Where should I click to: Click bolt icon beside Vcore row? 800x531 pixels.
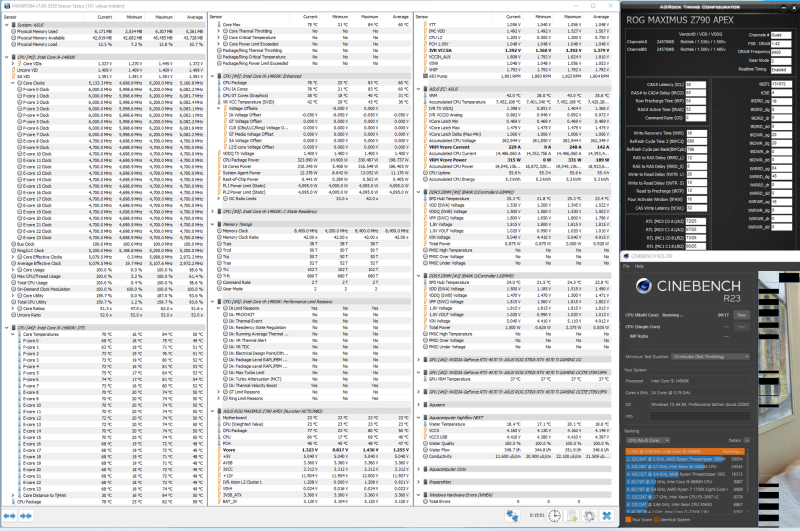(x=219, y=450)
